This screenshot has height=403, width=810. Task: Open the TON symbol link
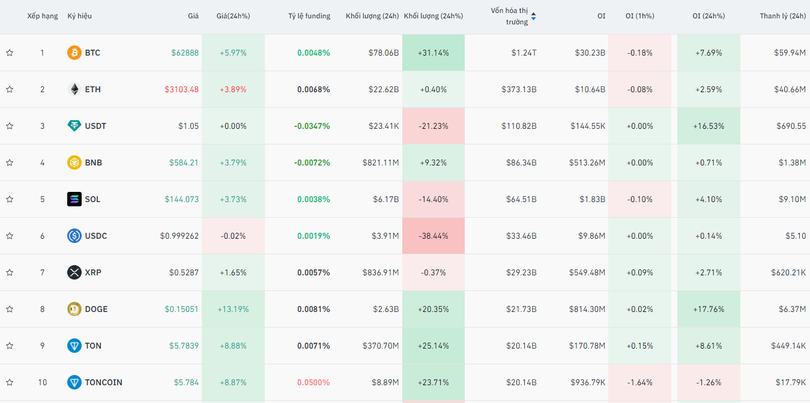pos(93,346)
